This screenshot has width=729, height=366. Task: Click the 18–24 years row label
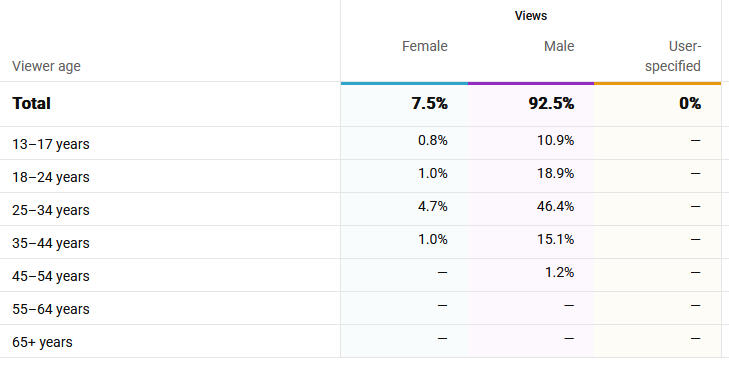[x=51, y=177]
